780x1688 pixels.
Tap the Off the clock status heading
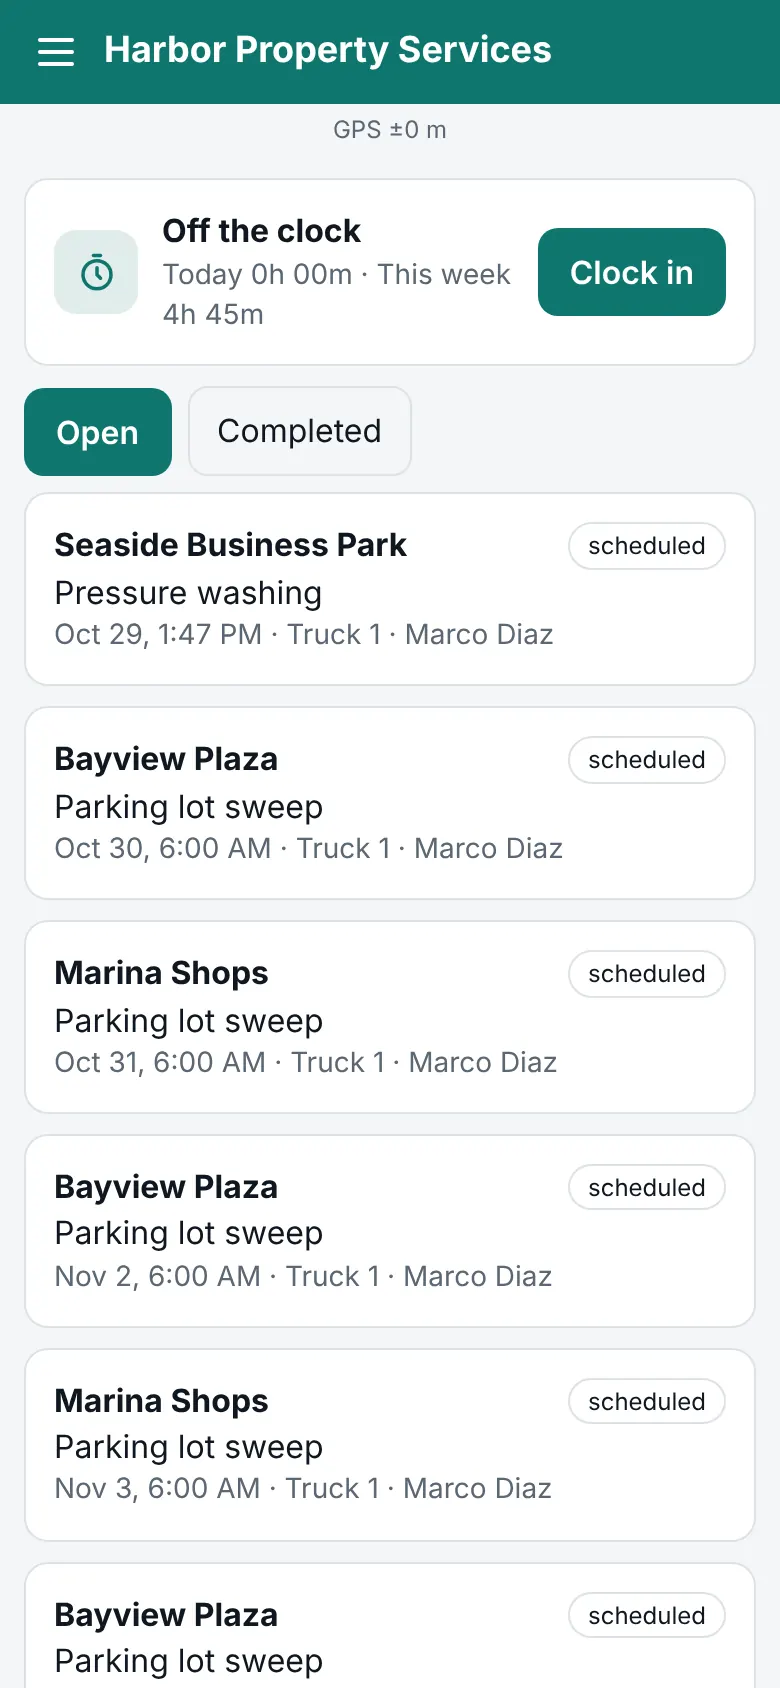pos(262,231)
